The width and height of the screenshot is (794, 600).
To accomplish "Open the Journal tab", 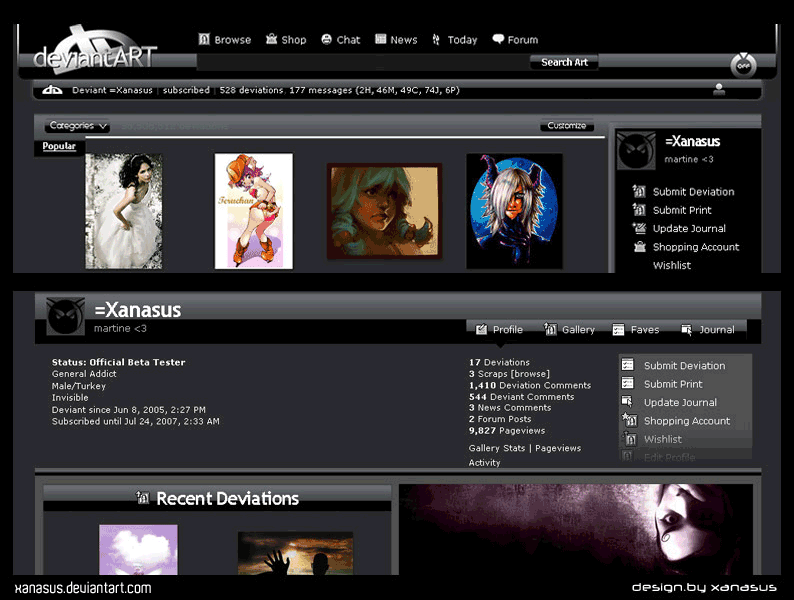I will click(x=708, y=330).
